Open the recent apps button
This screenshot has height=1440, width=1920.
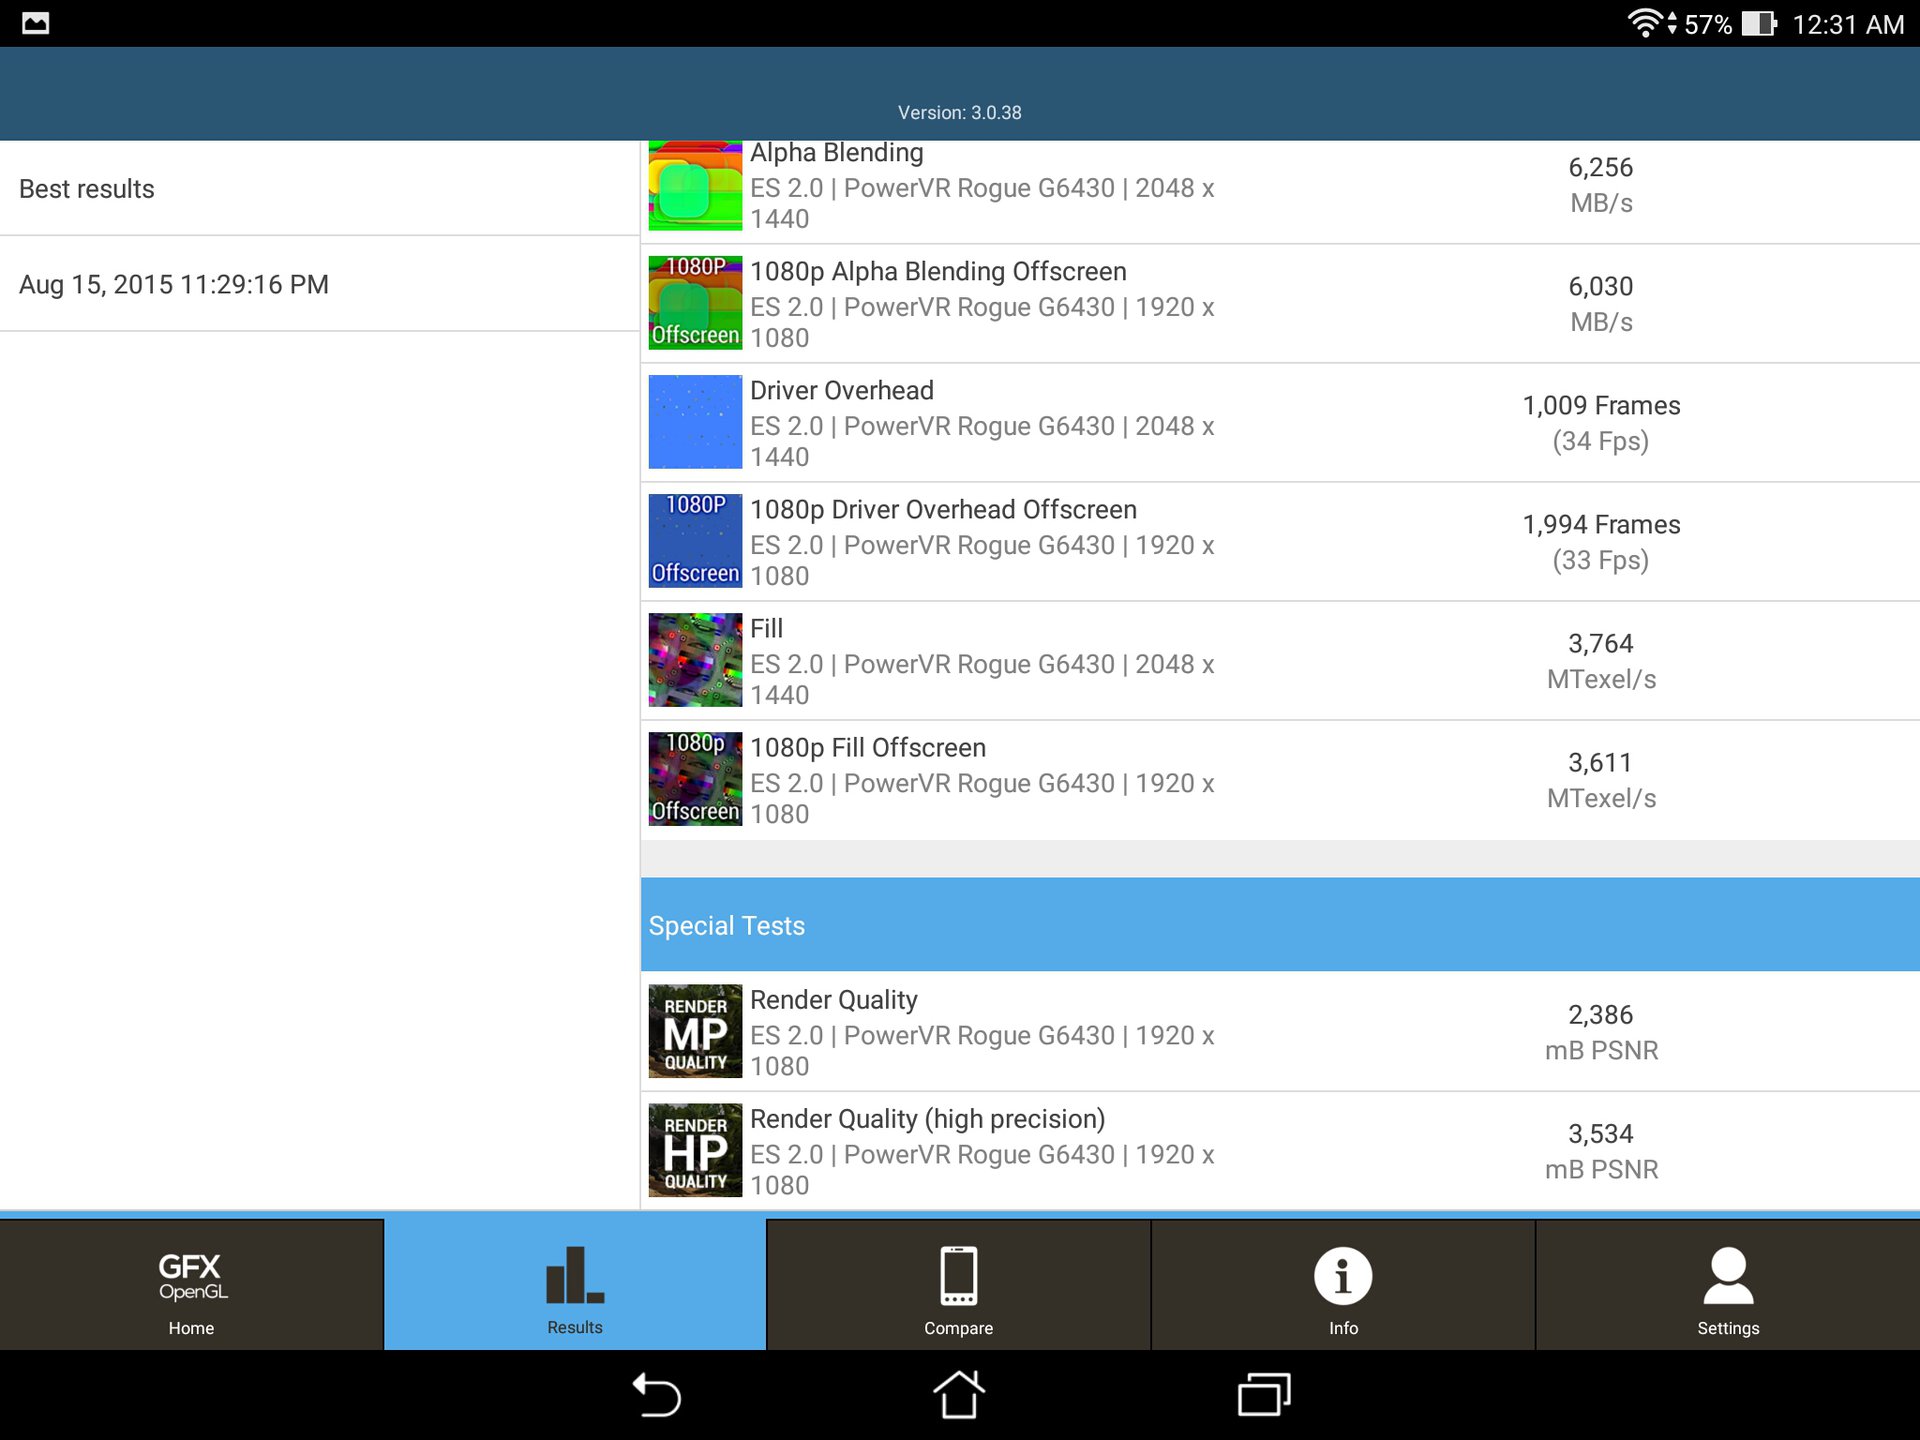[1264, 1395]
